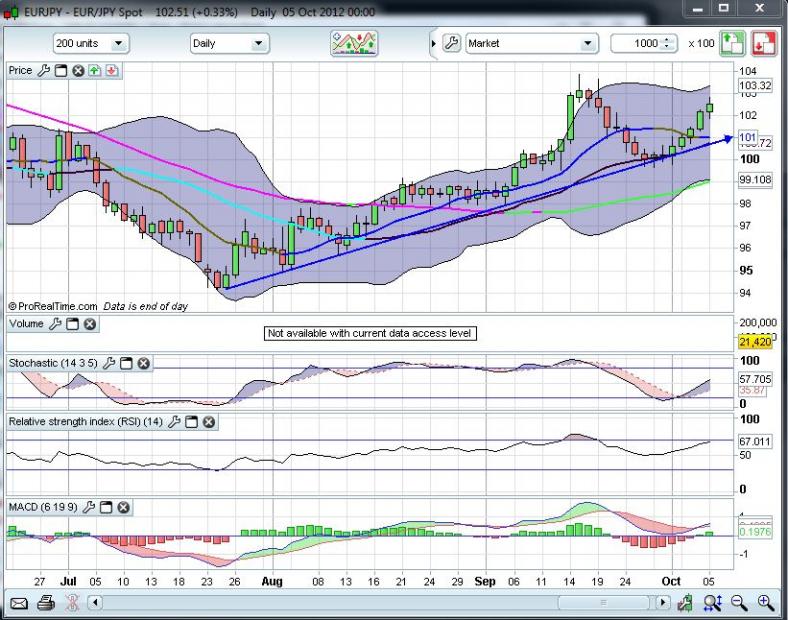Maximize the Volume panel window

(x=73, y=325)
